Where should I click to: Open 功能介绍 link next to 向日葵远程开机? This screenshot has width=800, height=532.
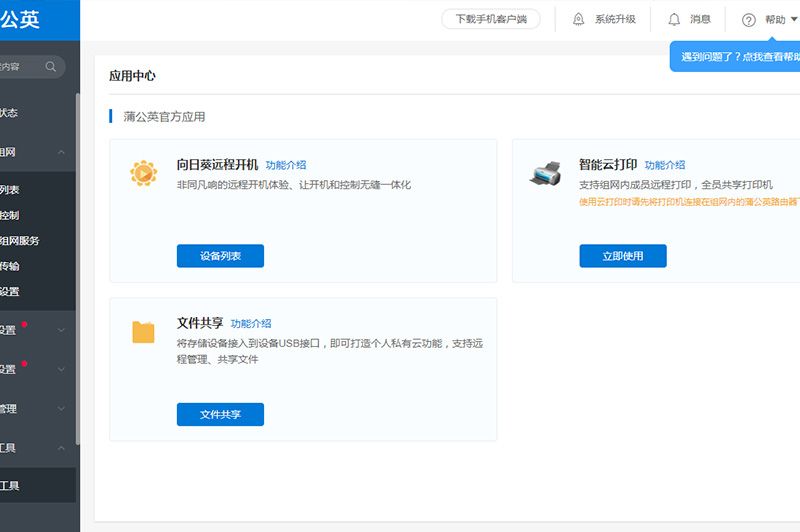(286, 165)
